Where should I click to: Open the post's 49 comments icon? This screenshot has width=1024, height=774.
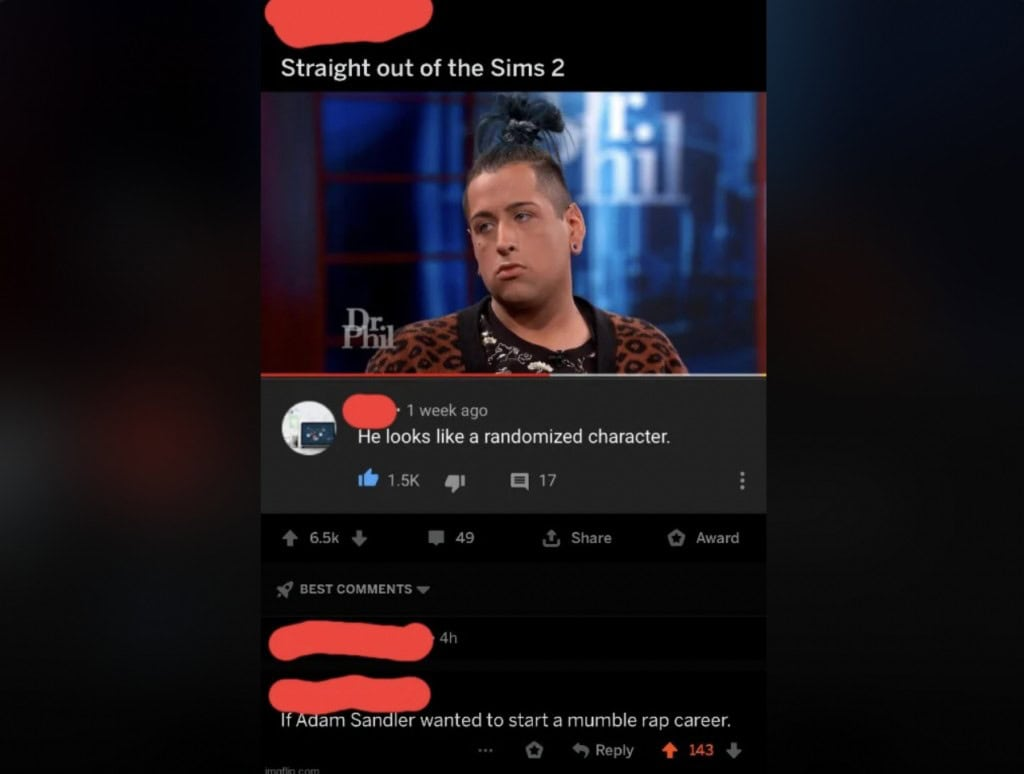point(436,538)
